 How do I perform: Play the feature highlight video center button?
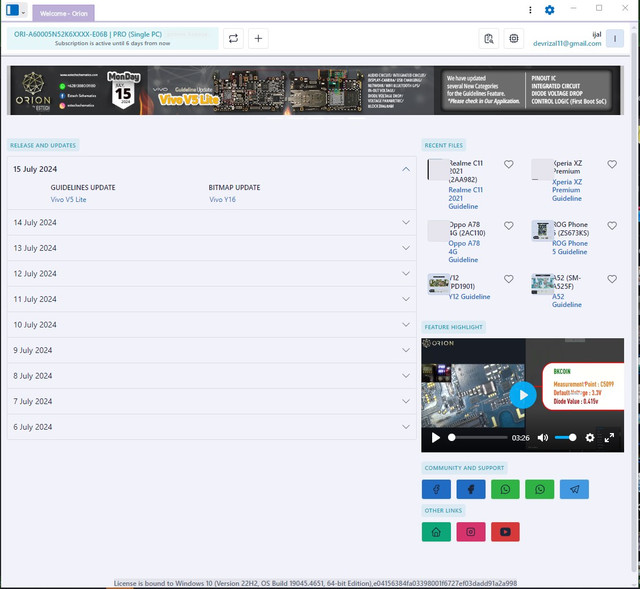click(523, 395)
